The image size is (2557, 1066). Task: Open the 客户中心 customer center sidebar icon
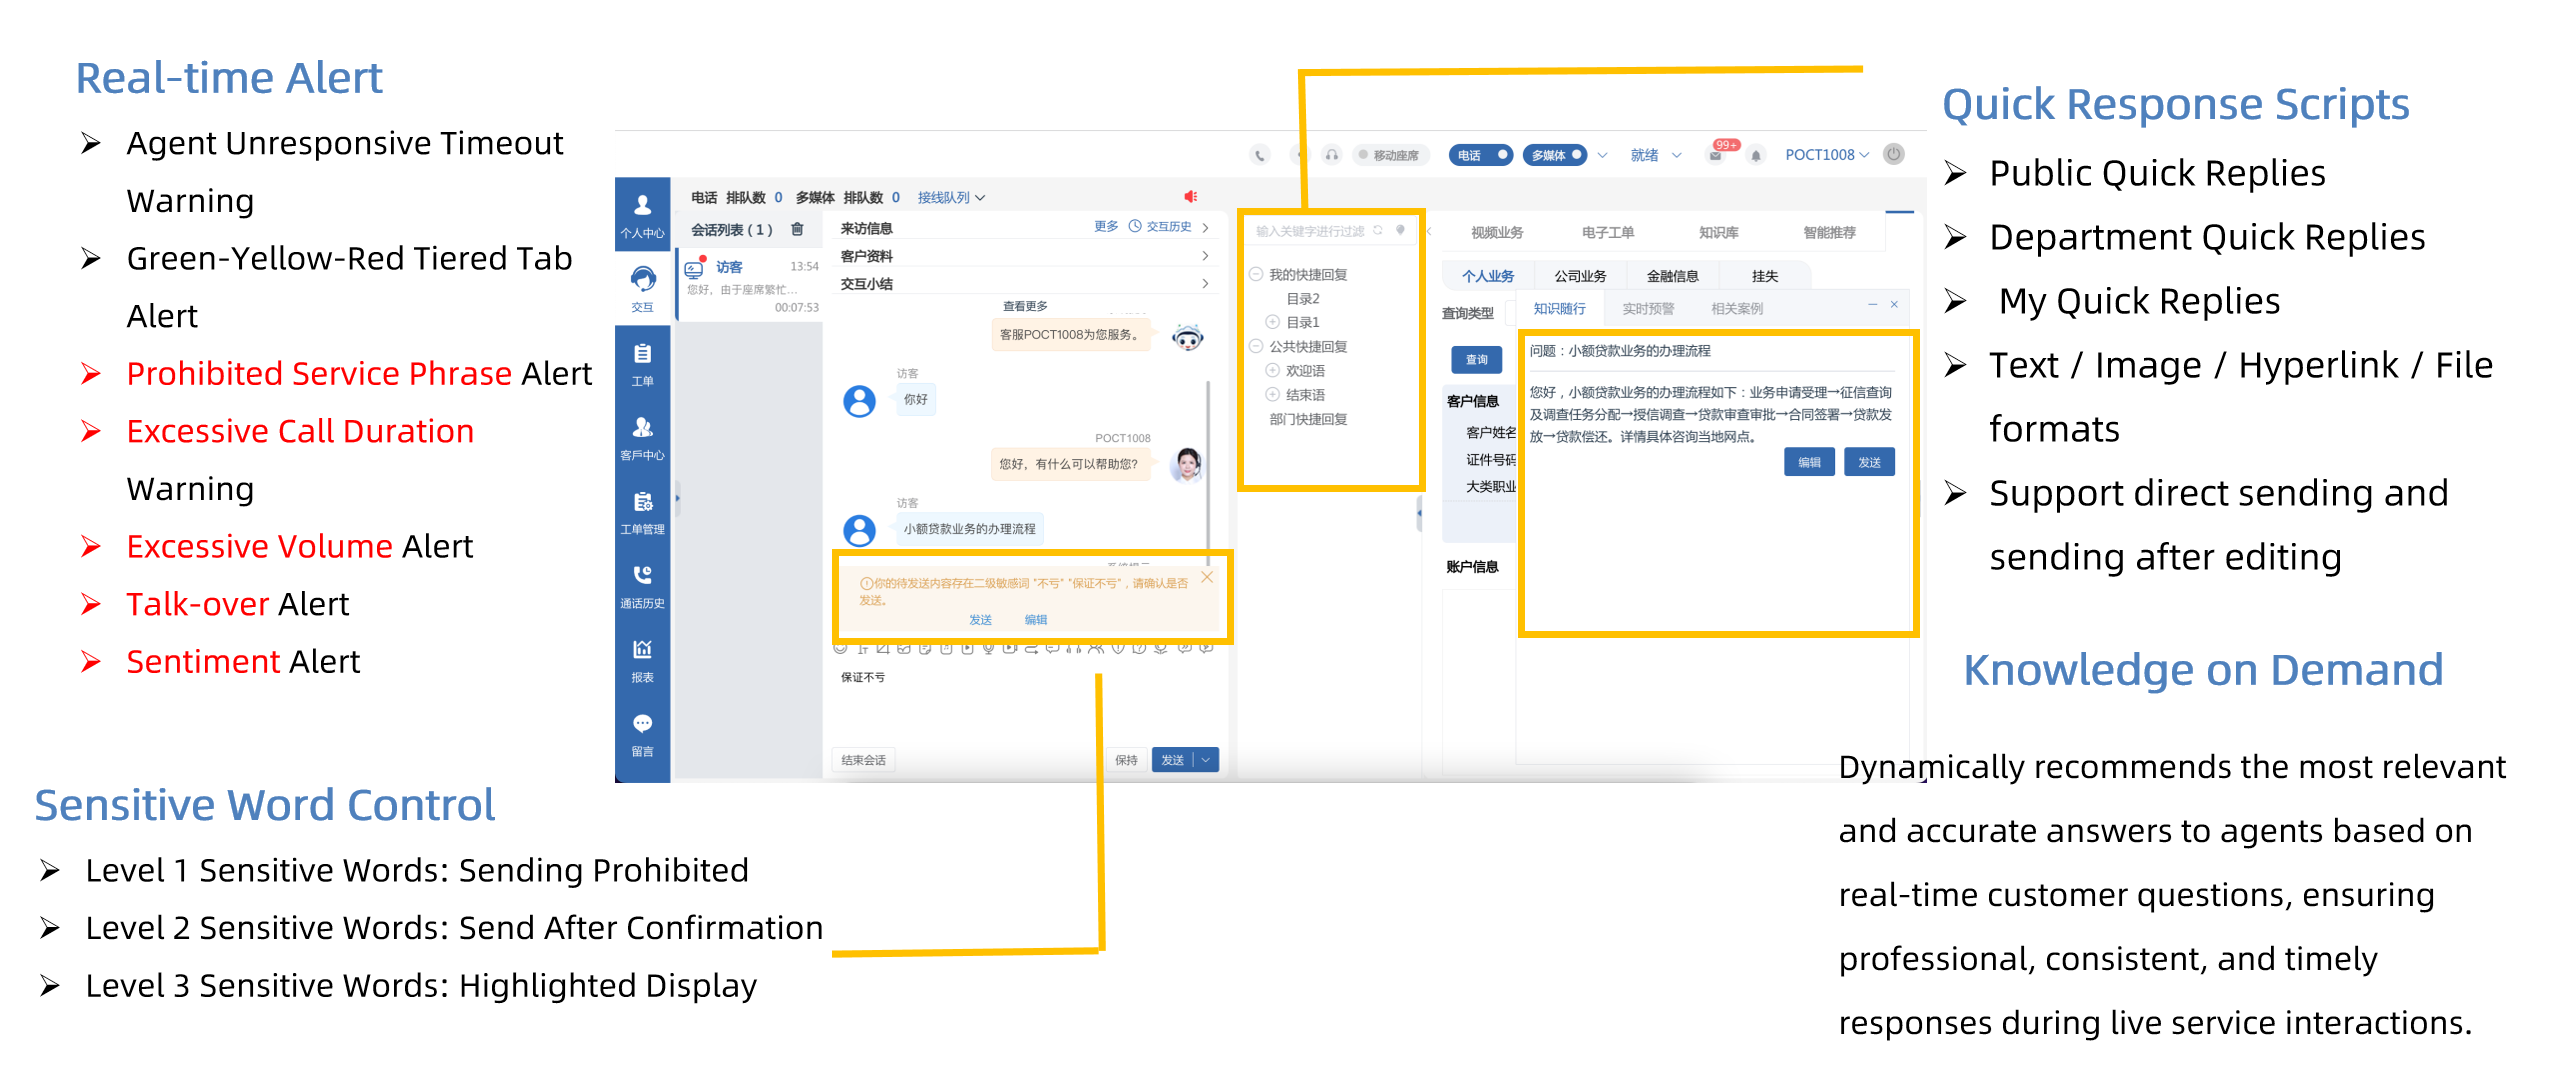tap(642, 438)
